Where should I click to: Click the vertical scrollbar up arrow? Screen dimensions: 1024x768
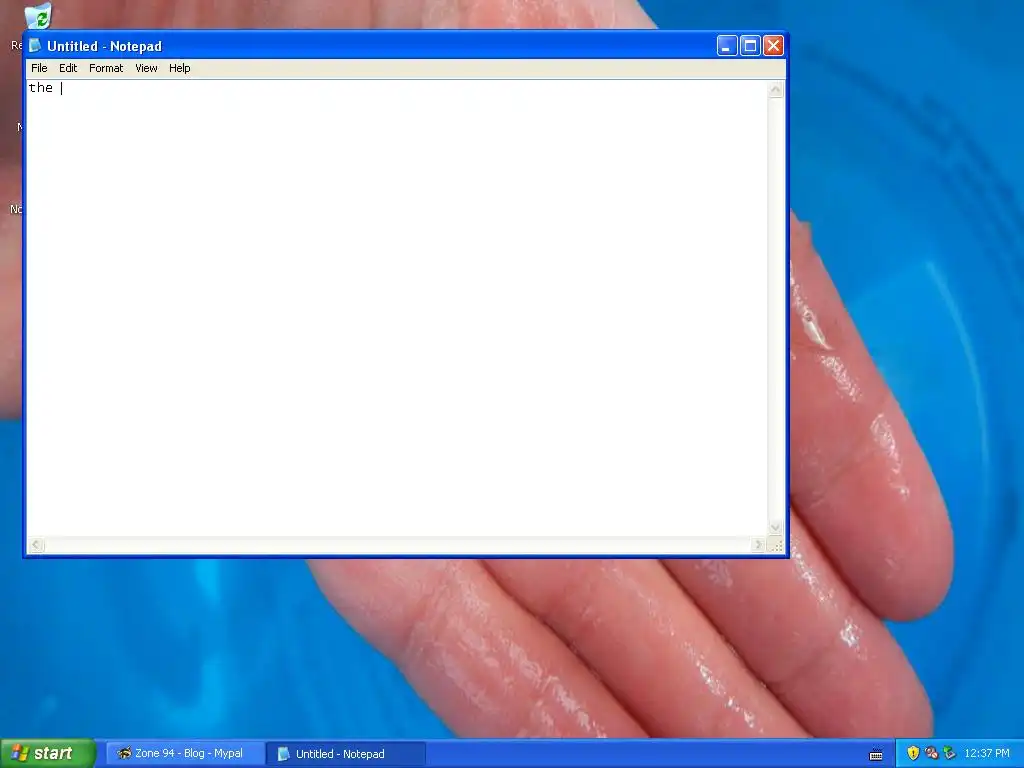point(775,89)
